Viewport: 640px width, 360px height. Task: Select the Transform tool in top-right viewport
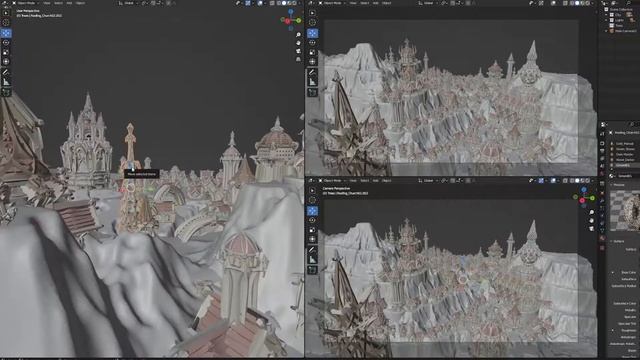312,61
